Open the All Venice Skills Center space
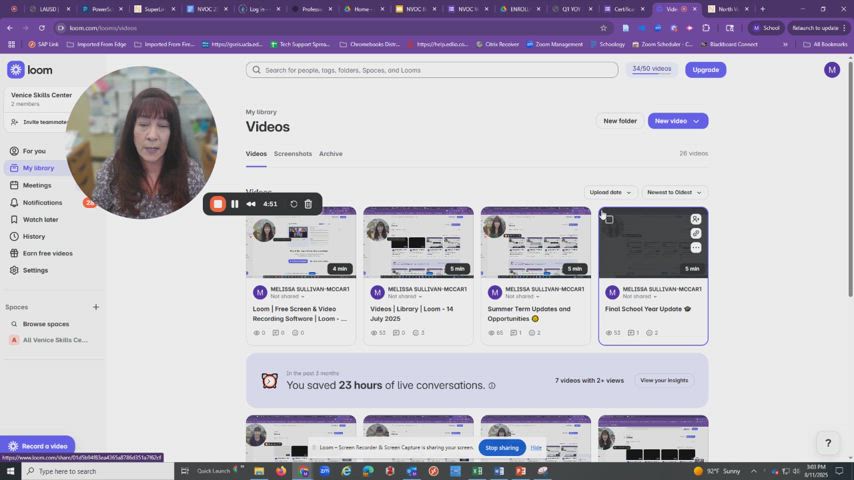The width and height of the screenshot is (854, 480). coord(54,339)
